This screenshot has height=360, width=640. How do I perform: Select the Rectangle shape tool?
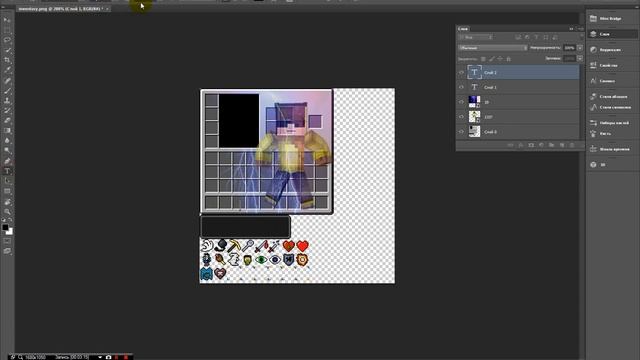pyautogui.click(x=7, y=191)
